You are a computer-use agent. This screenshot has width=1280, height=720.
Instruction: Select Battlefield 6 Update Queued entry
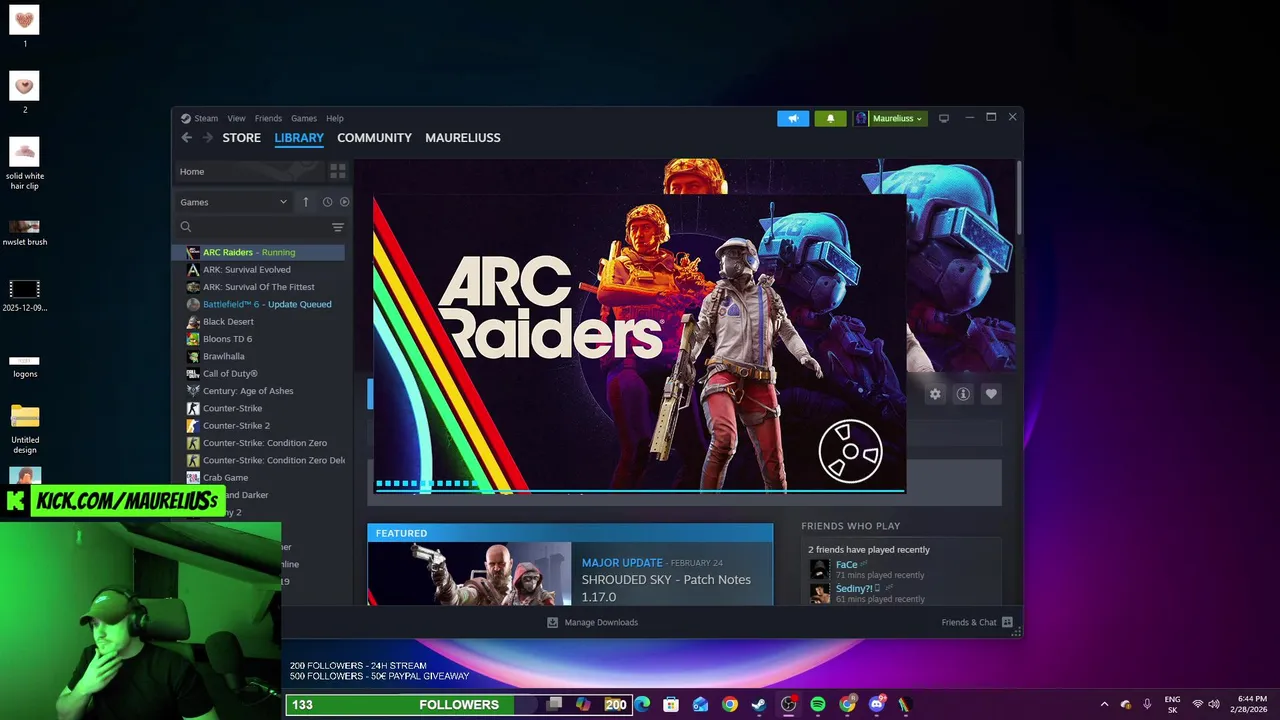pyautogui.click(x=260, y=304)
